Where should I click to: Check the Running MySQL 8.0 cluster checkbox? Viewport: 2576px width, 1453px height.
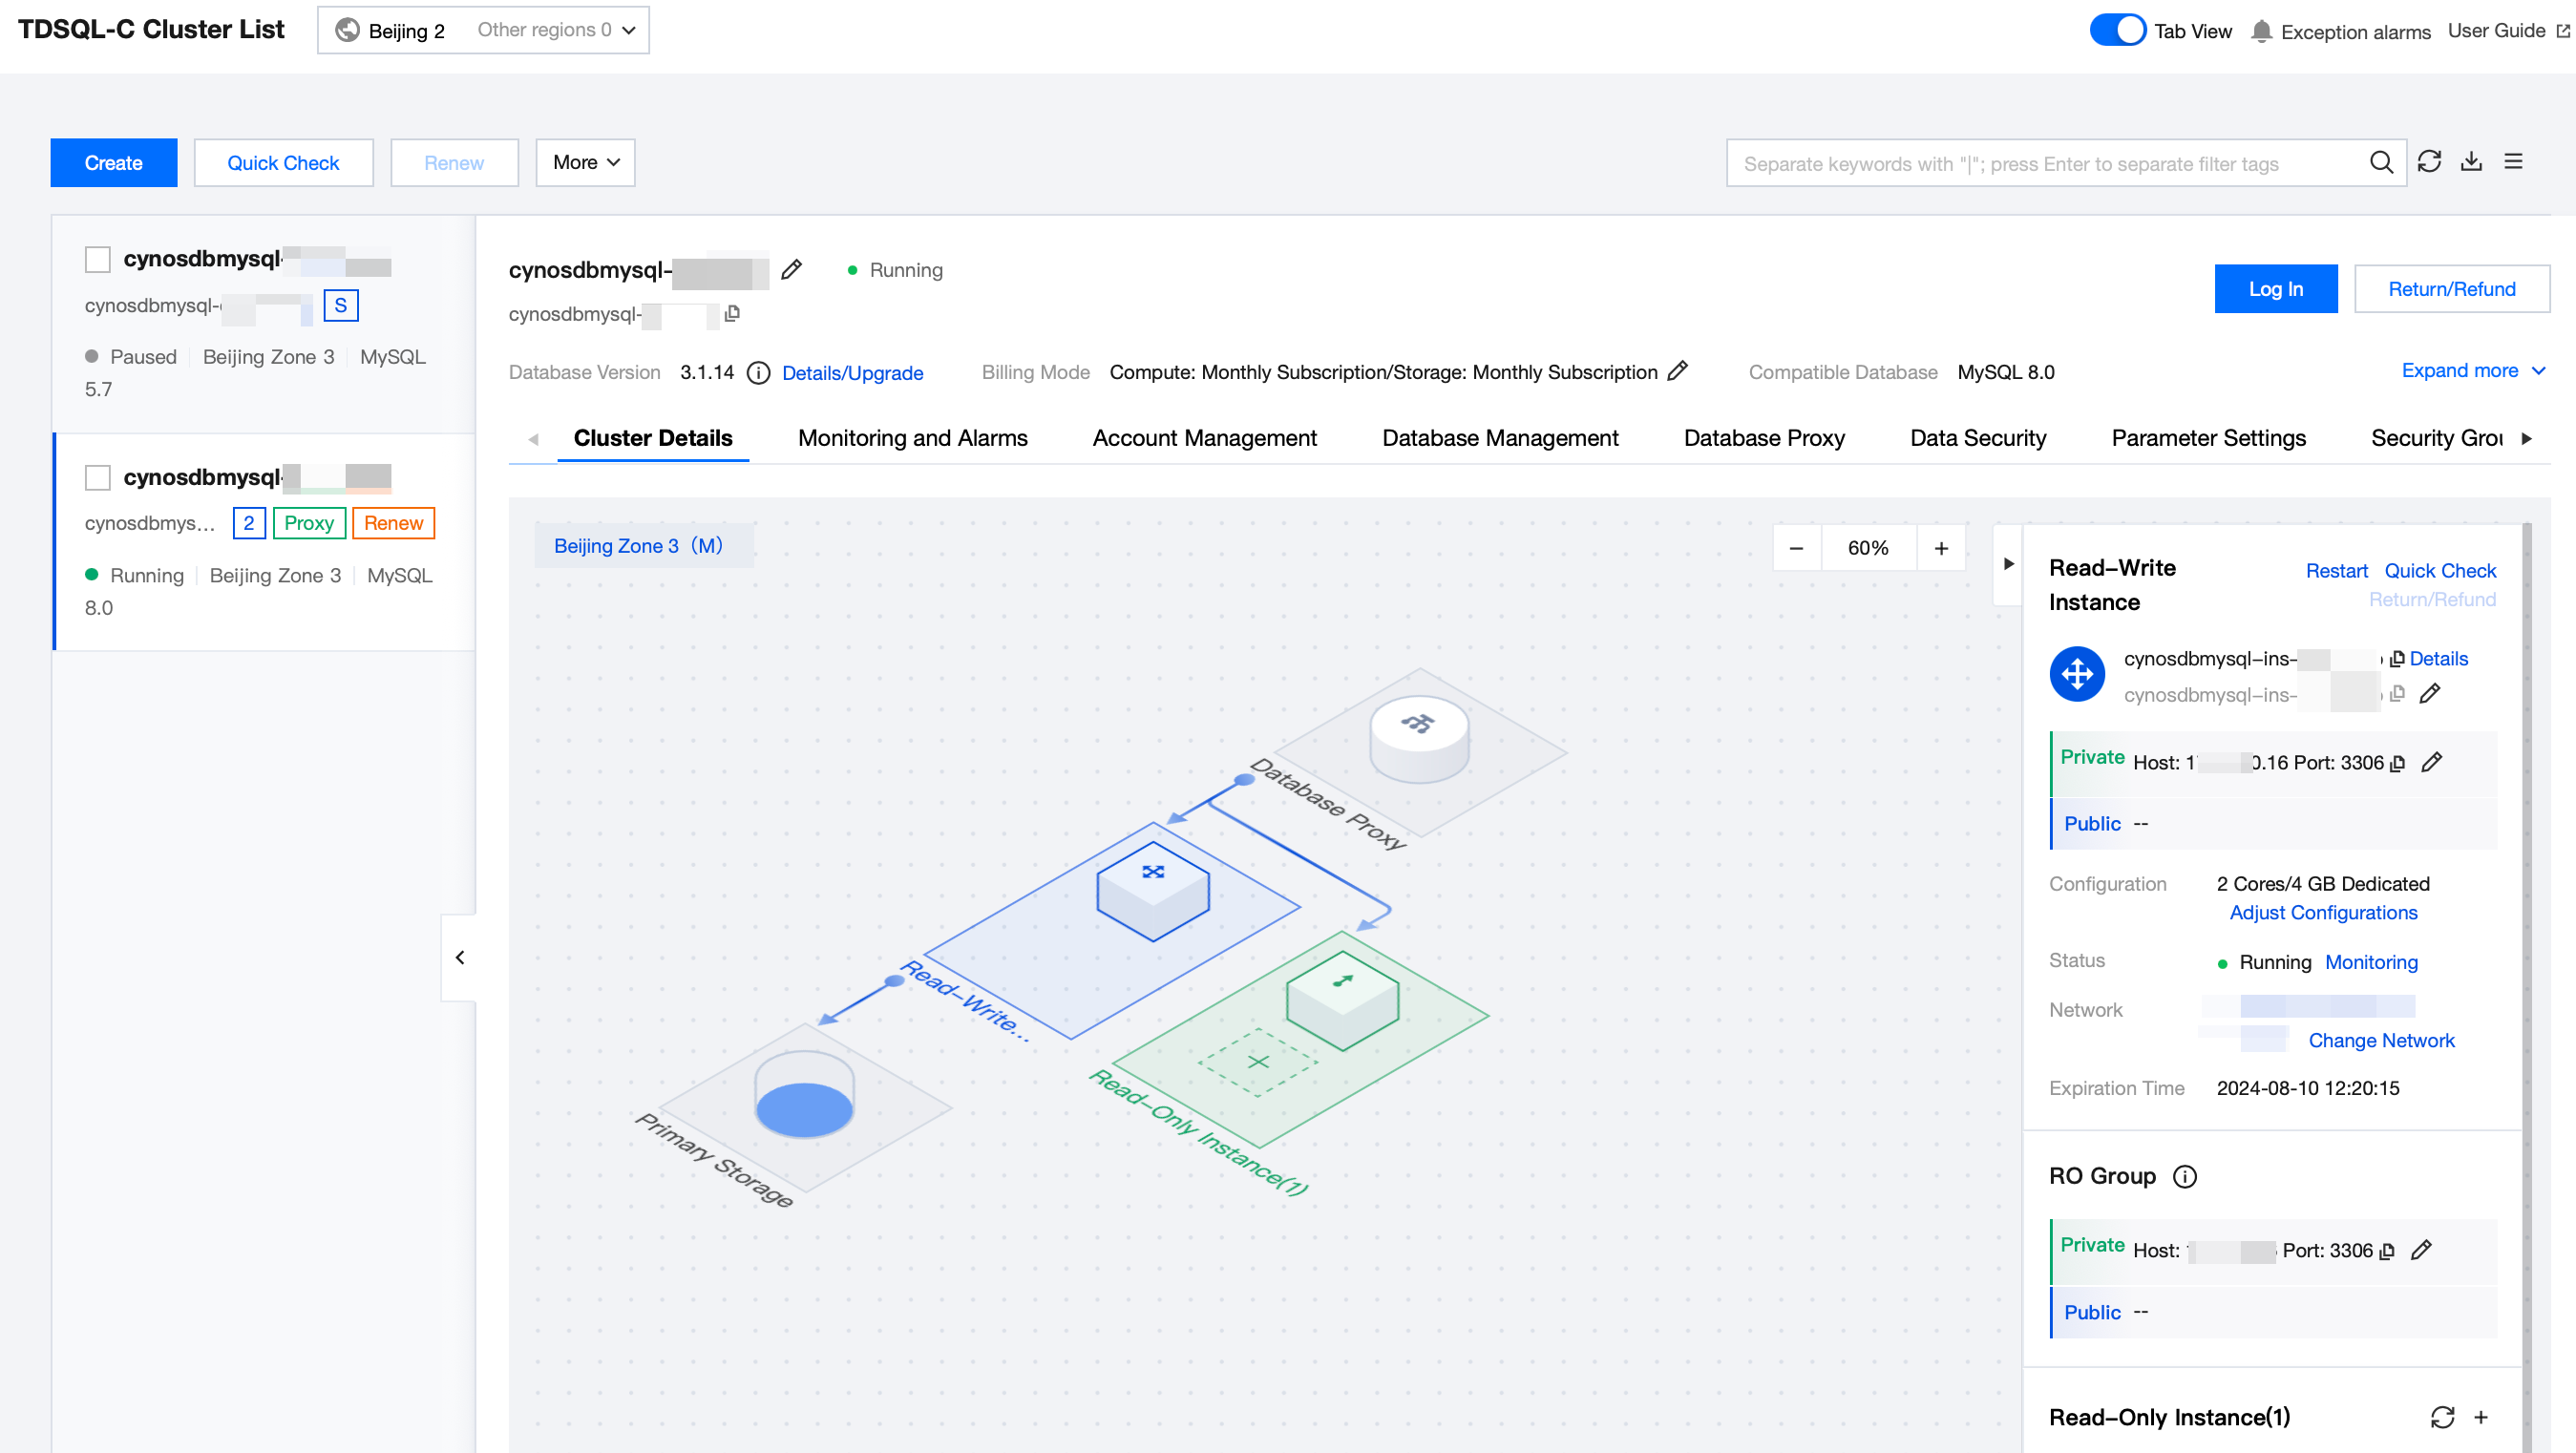pos(97,478)
